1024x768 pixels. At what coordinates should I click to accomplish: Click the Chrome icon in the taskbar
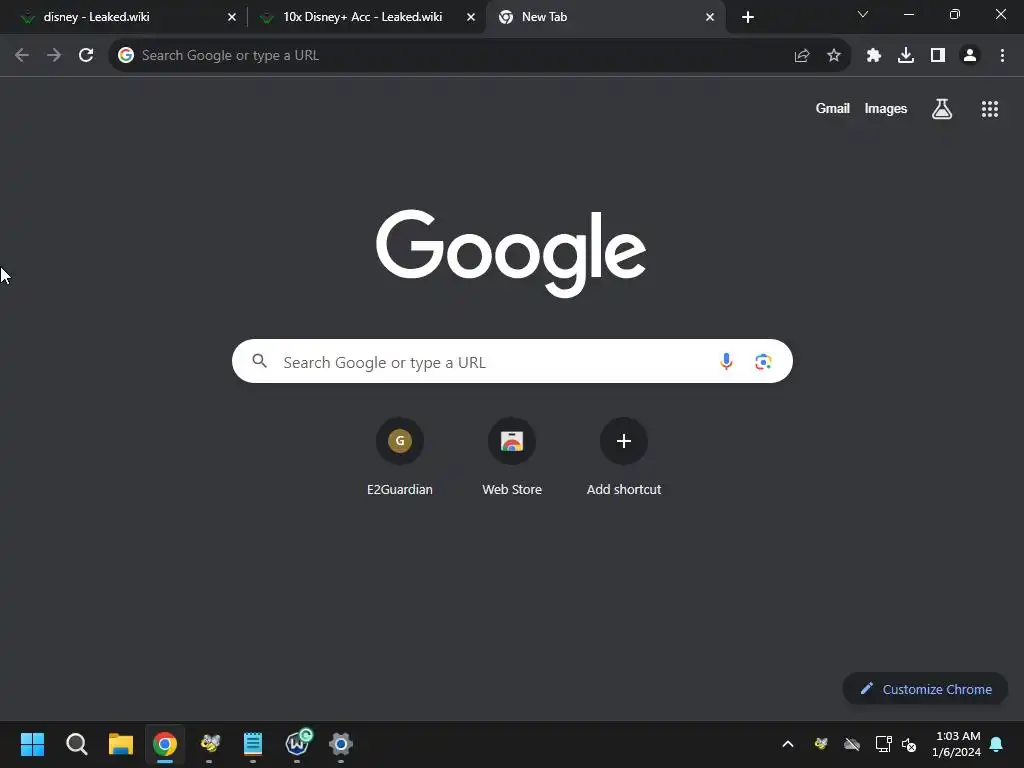pos(165,744)
